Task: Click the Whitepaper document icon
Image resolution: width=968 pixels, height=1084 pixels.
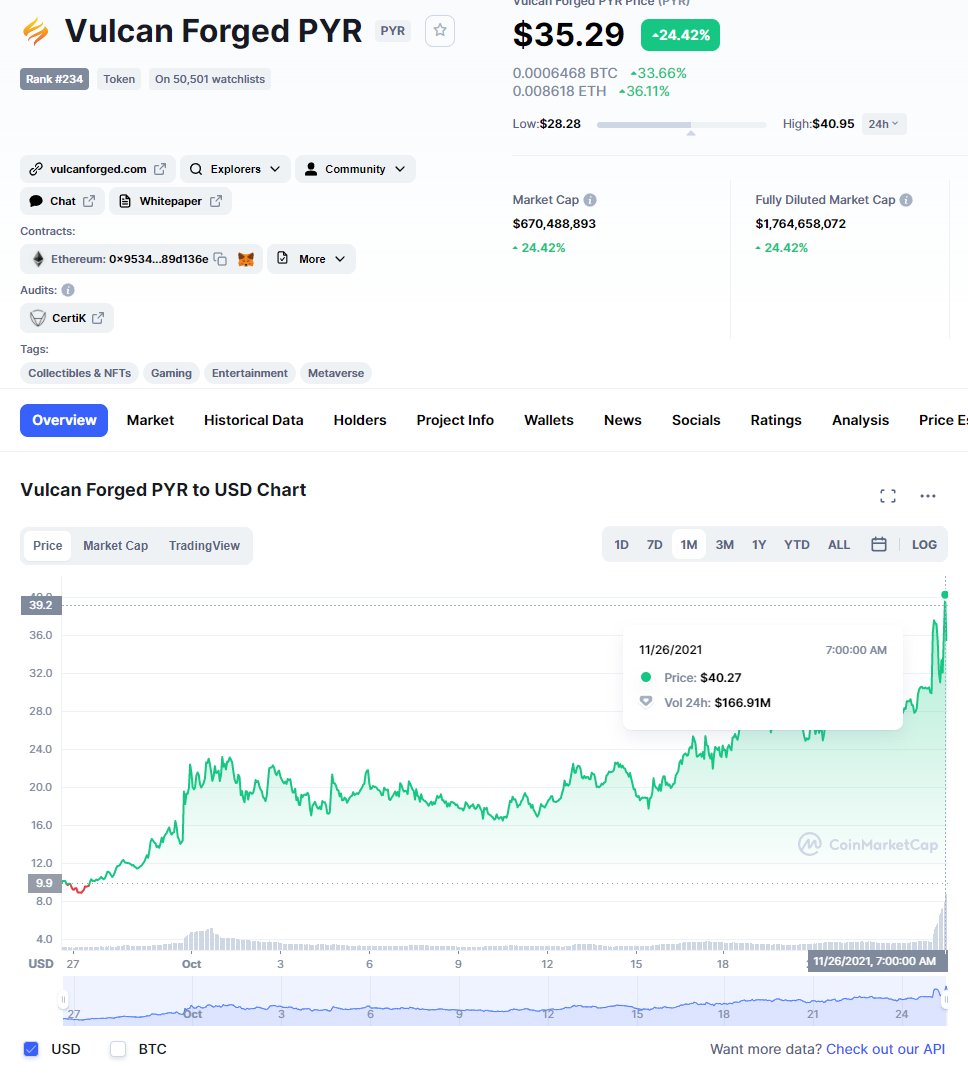Action: tap(125, 201)
